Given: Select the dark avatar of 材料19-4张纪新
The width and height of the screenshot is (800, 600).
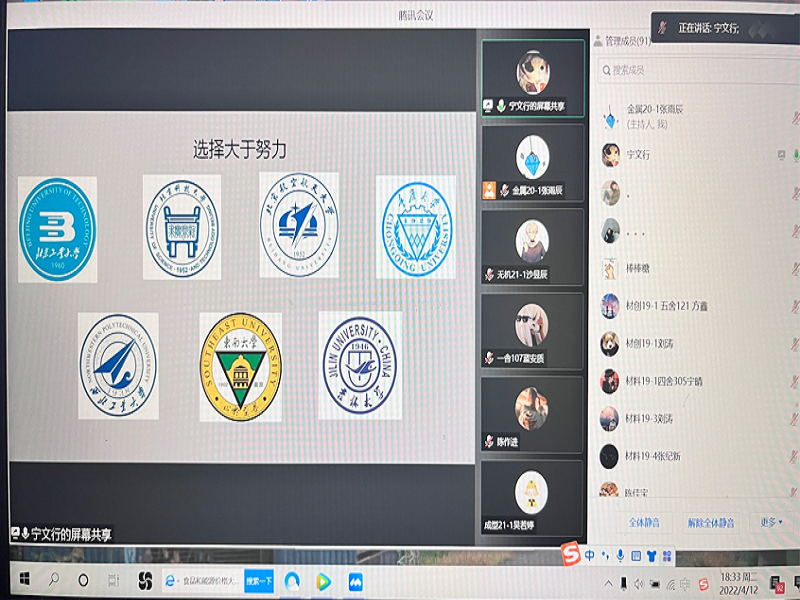Looking at the screenshot, I should pyautogui.click(x=609, y=456).
